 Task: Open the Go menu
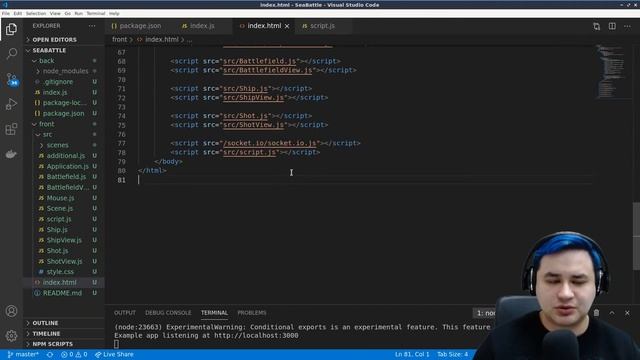67,13
